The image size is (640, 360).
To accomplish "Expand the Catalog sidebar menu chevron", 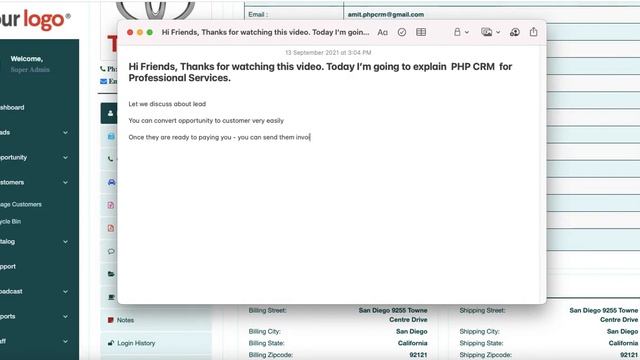I will click(65, 242).
